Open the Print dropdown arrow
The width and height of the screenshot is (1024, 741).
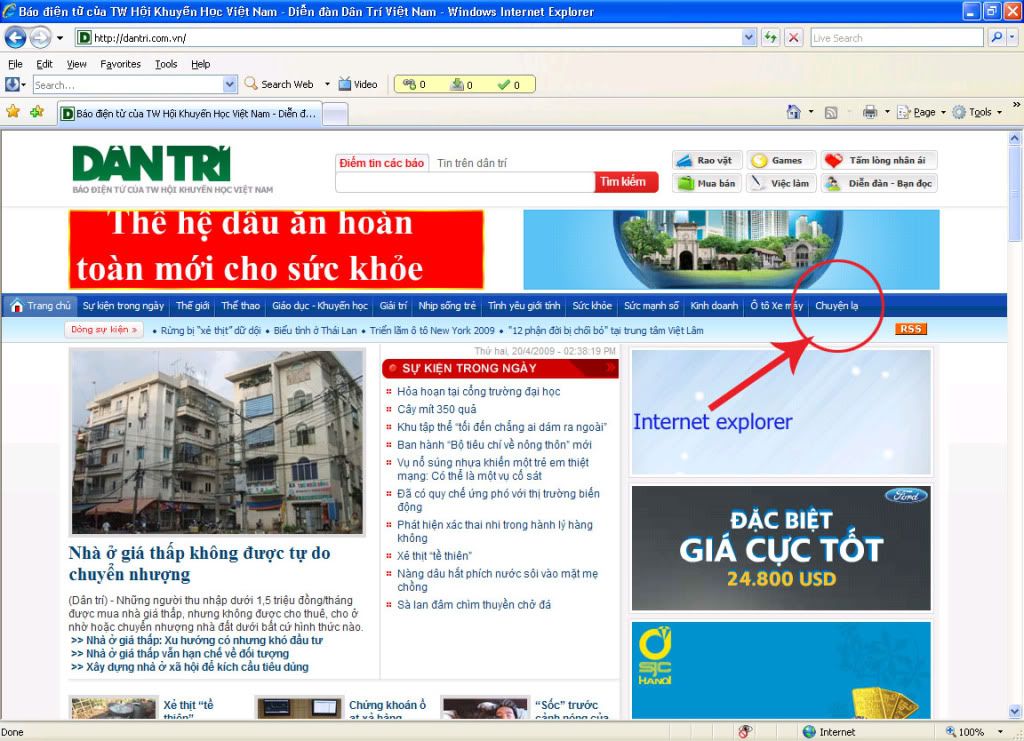tap(887, 112)
